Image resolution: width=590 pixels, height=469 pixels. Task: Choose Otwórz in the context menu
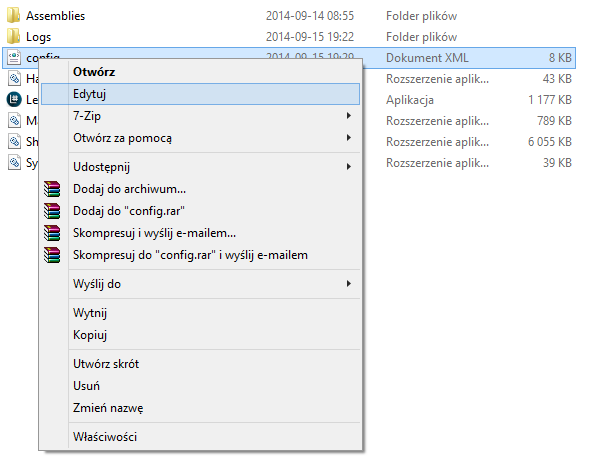[201, 72]
